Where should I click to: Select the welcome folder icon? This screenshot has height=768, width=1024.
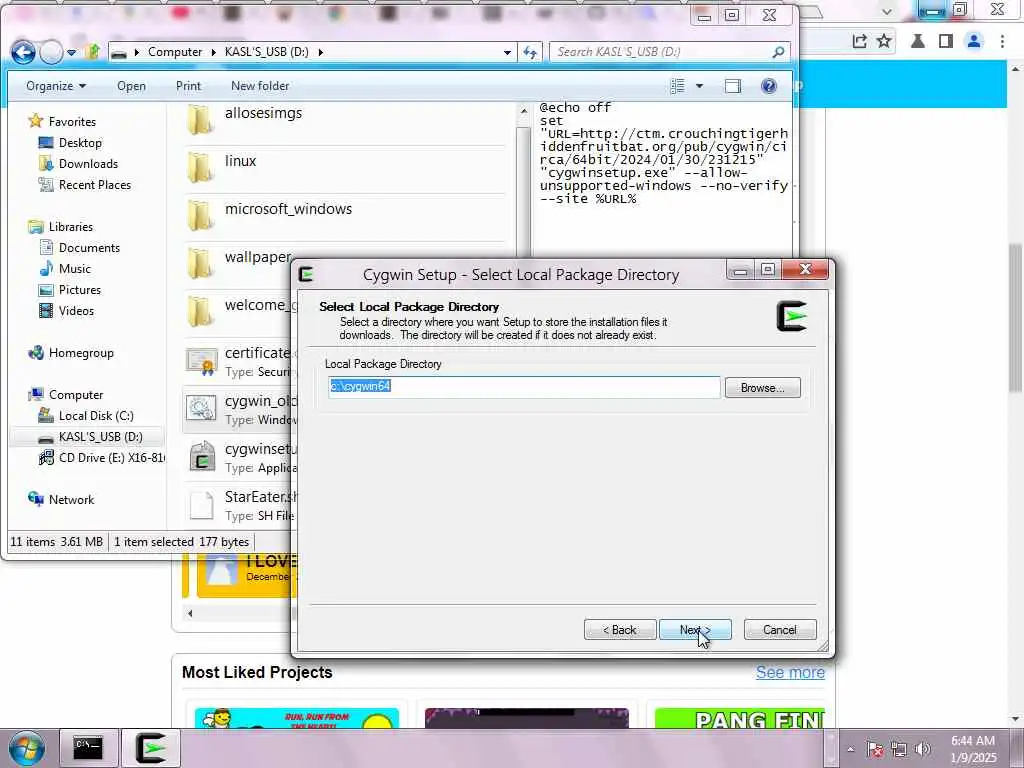tap(200, 312)
